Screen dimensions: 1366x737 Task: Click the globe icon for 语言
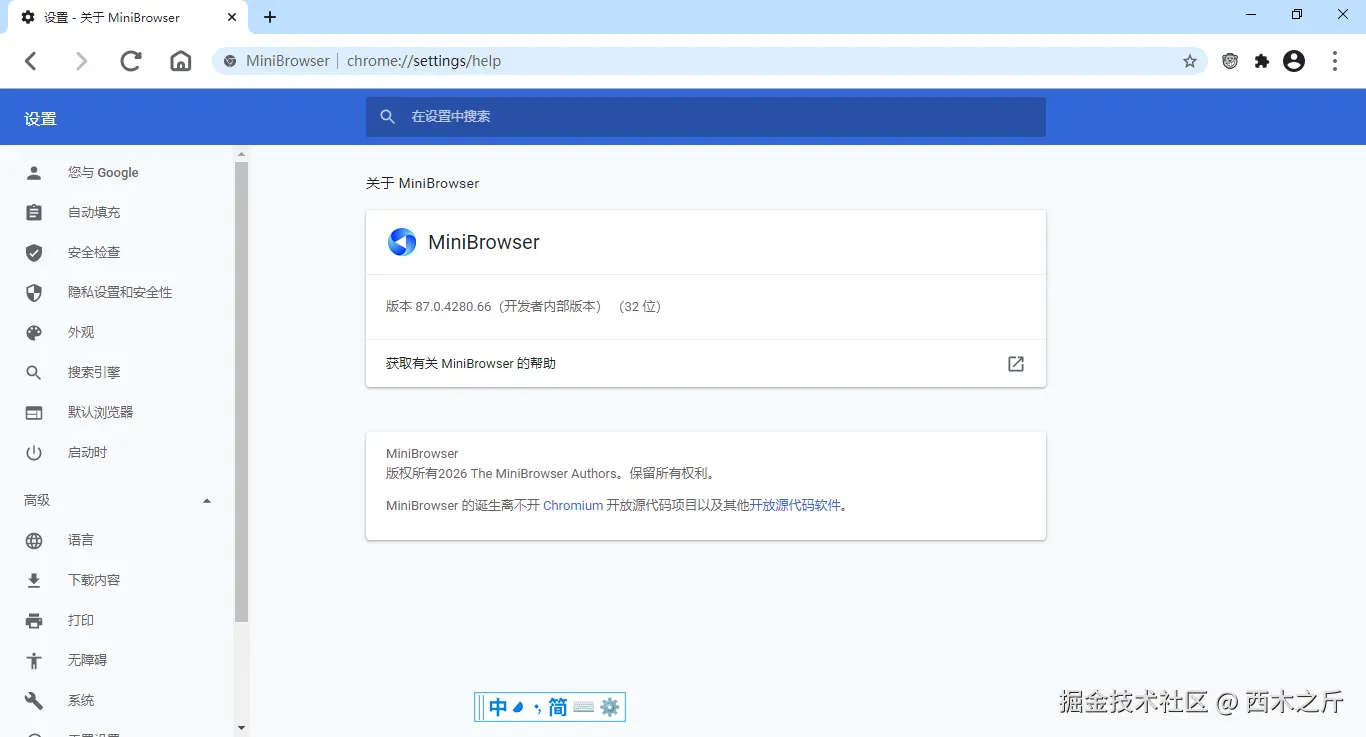(x=34, y=541)
